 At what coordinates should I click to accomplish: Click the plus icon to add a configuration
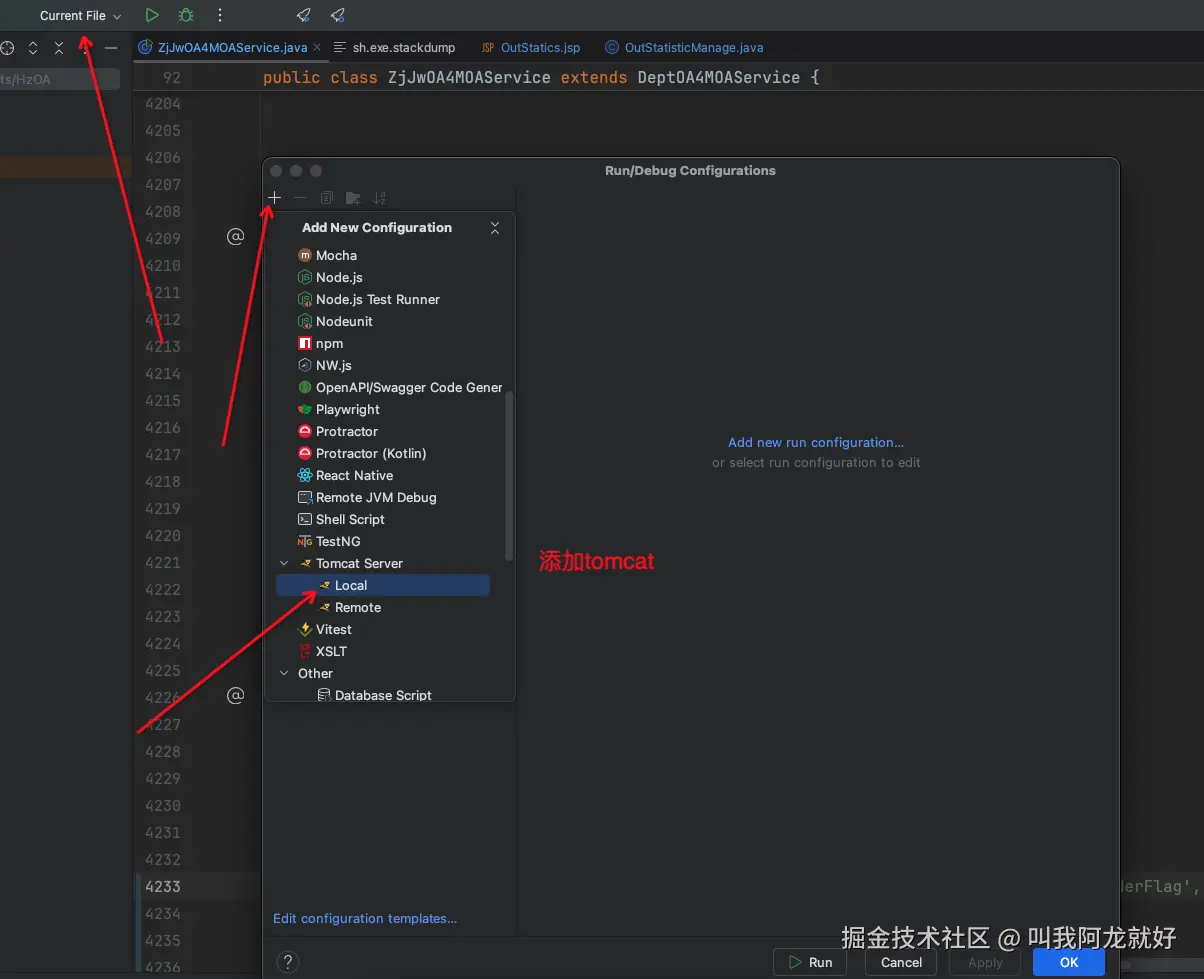[x=274, y=198]
